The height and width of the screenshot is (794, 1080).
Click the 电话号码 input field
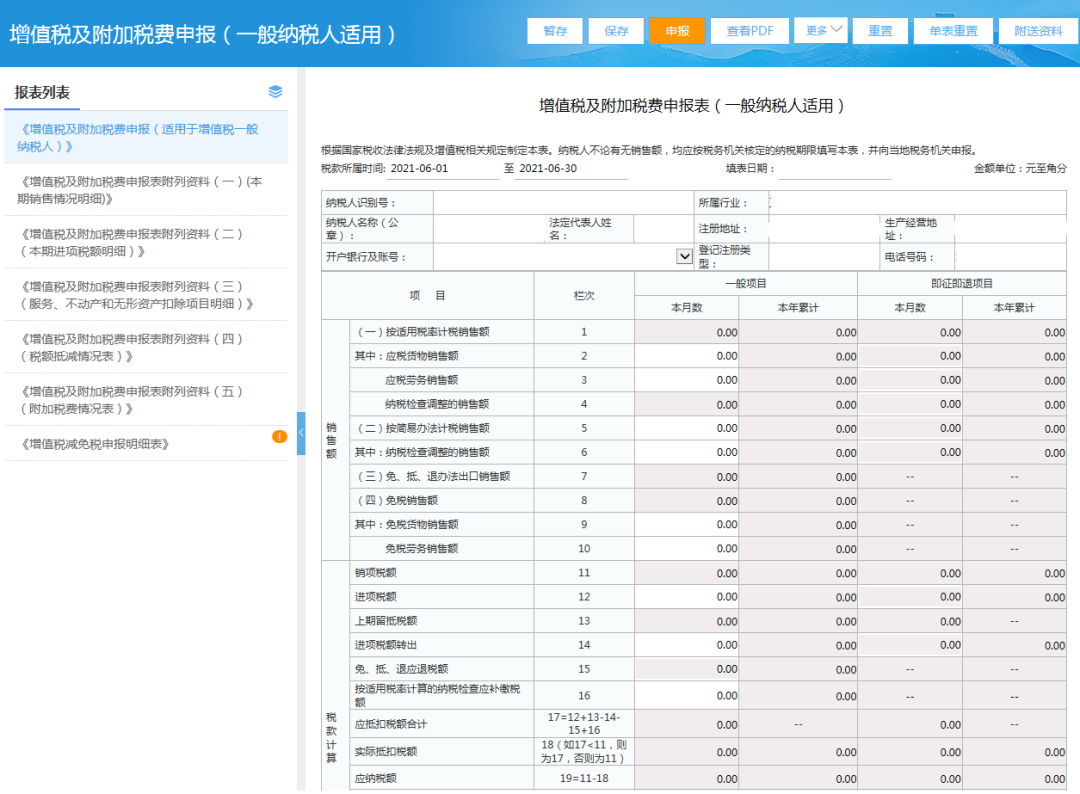pos(1010,257)
